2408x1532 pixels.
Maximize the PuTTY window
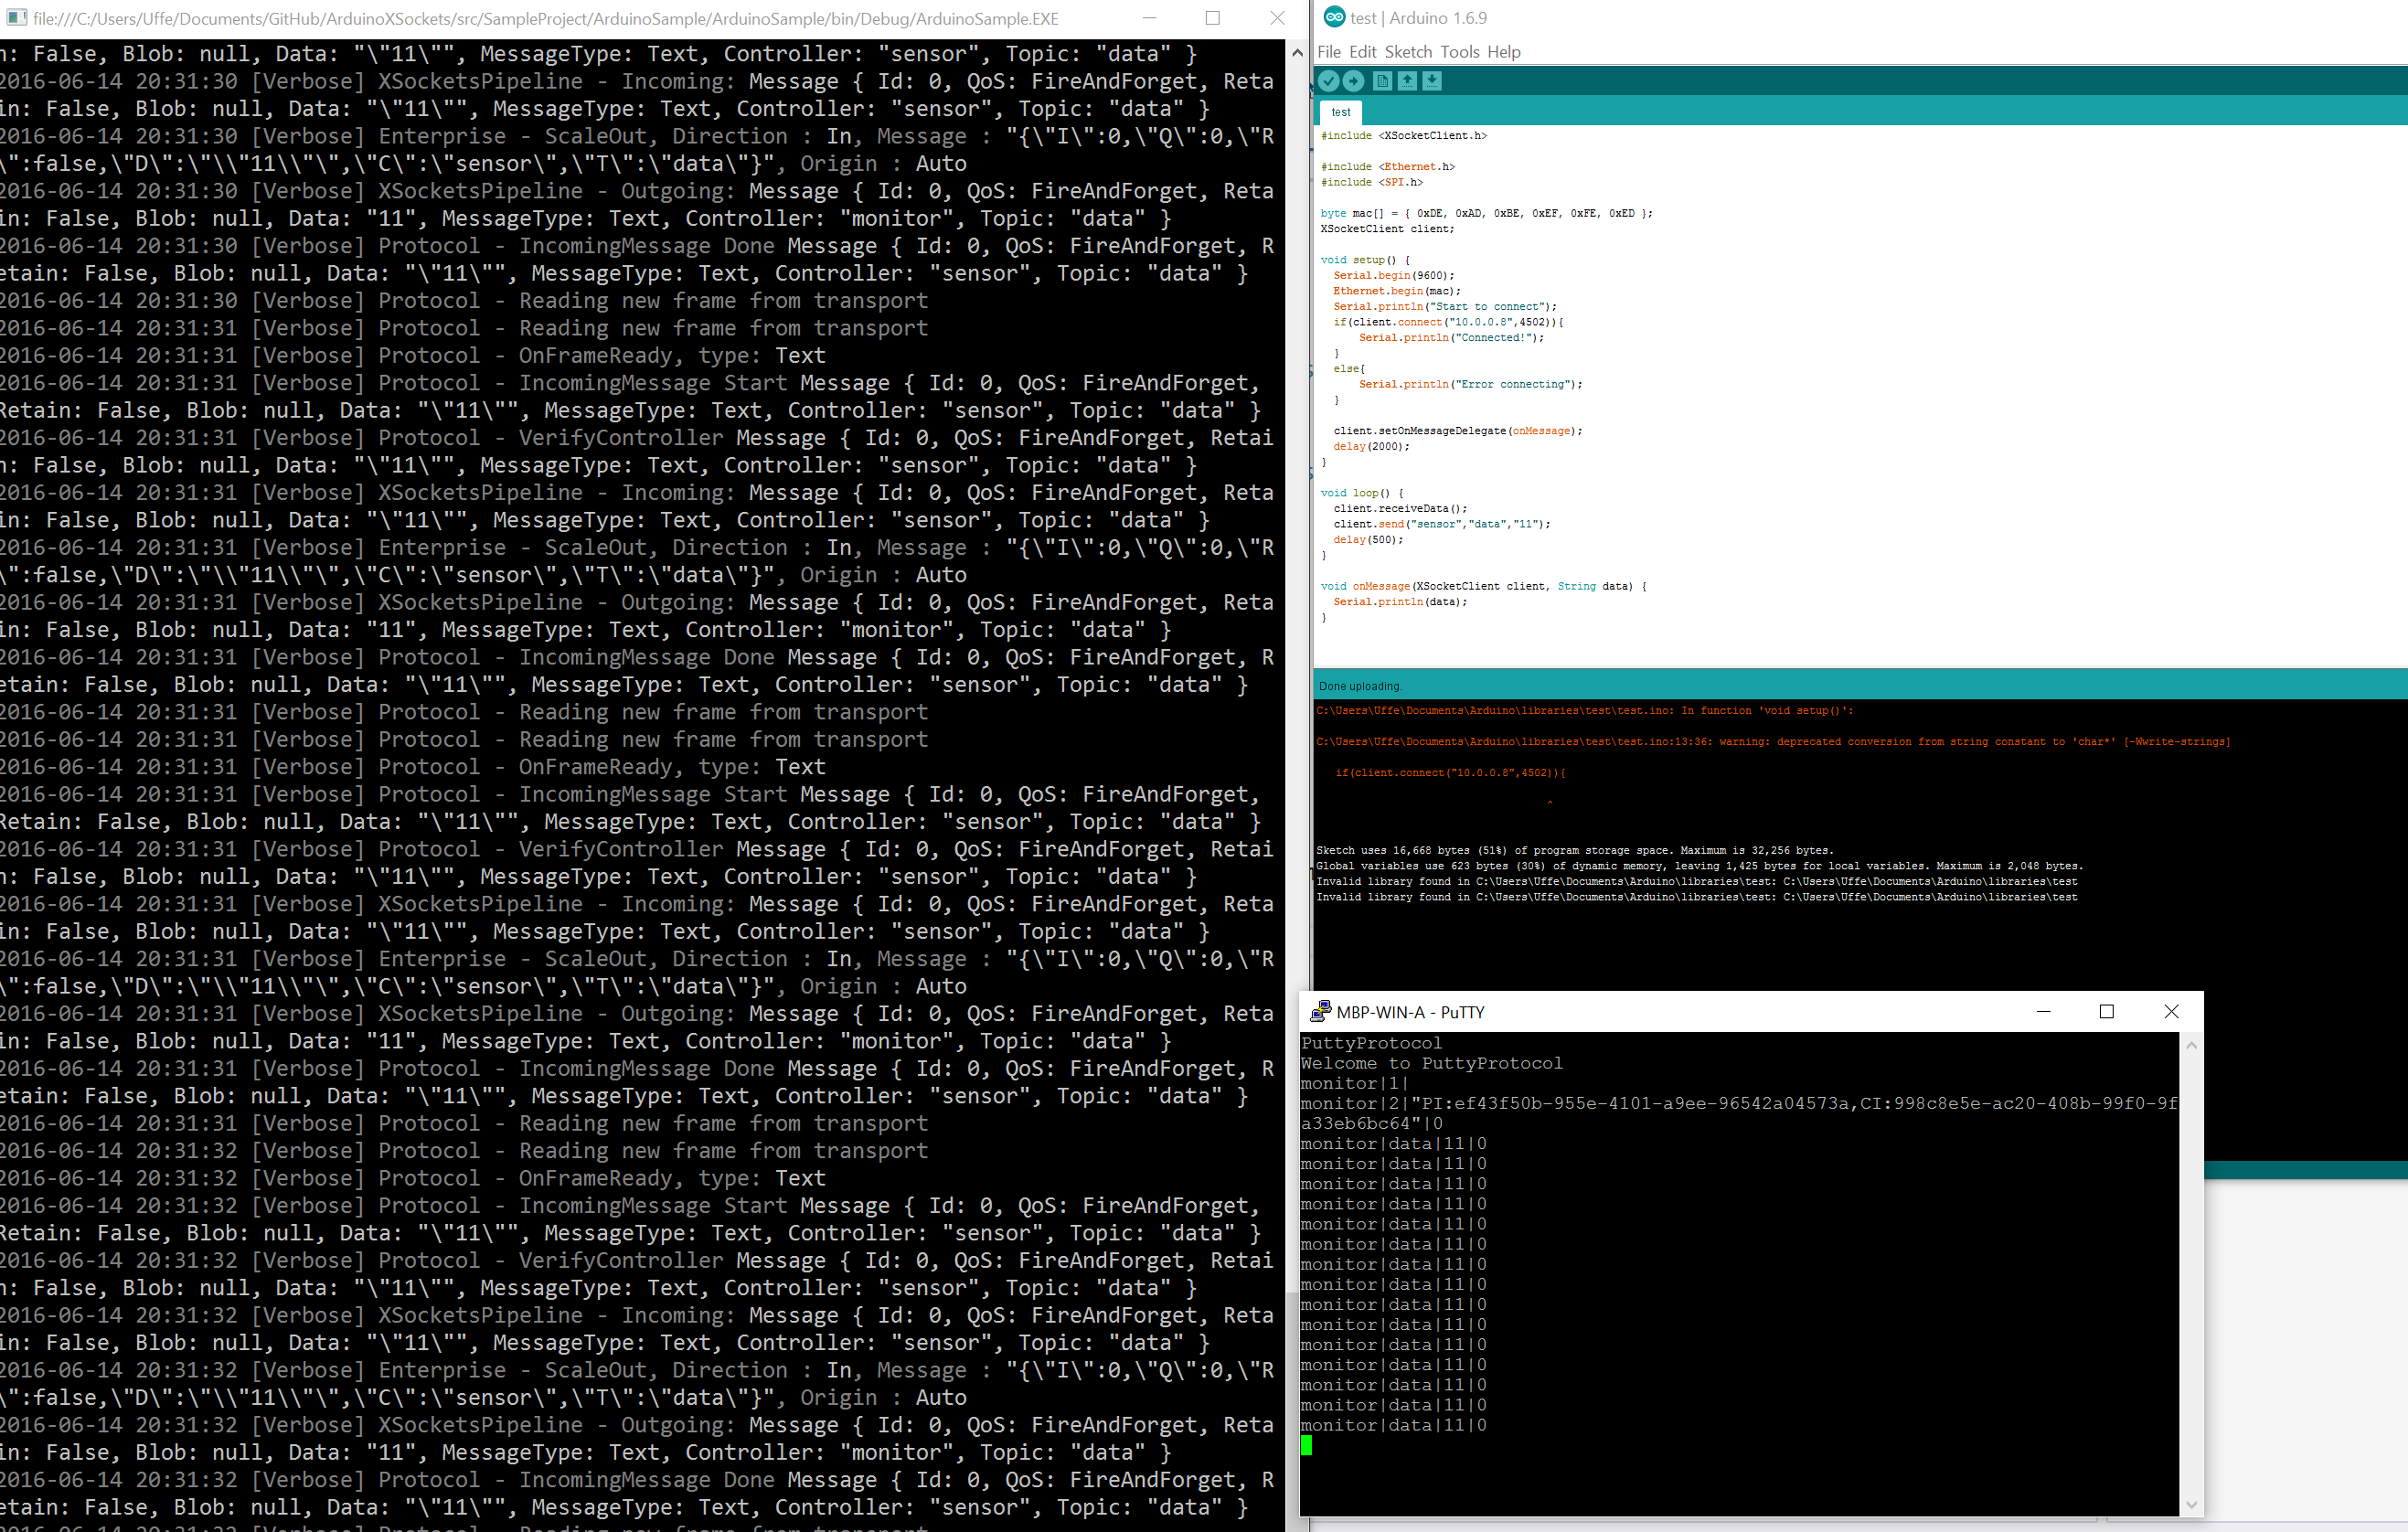pyautogui.click(x=2106, y=1011)
